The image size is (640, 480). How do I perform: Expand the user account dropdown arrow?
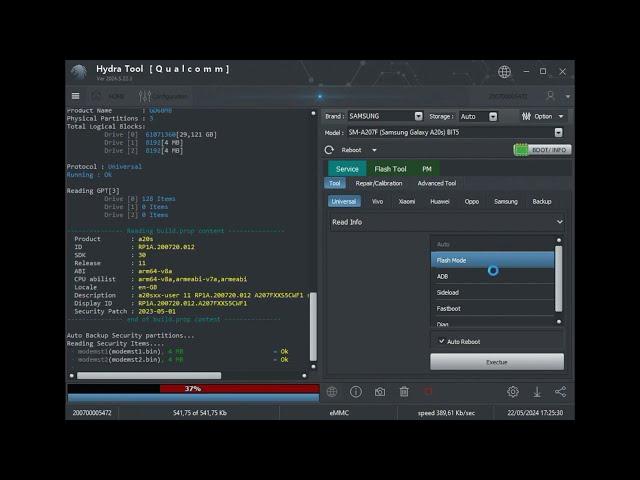[x=567, y=97]
